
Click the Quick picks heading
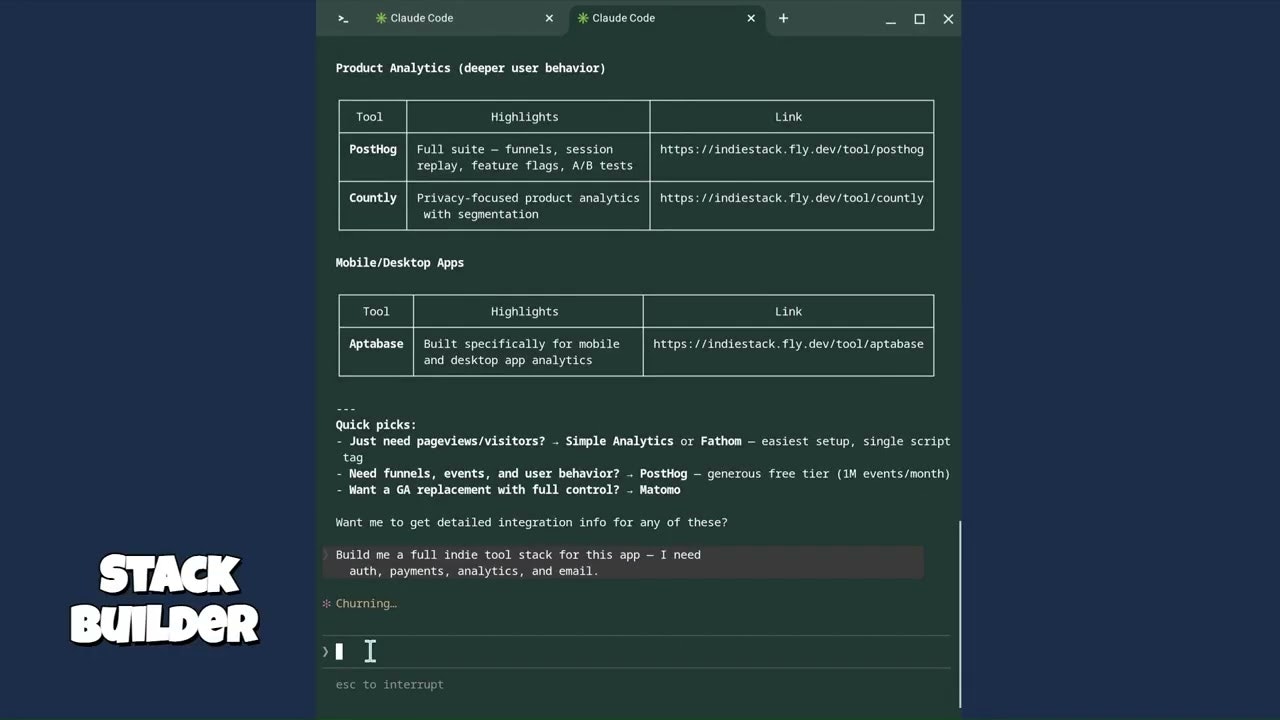(x=375, y=425)
